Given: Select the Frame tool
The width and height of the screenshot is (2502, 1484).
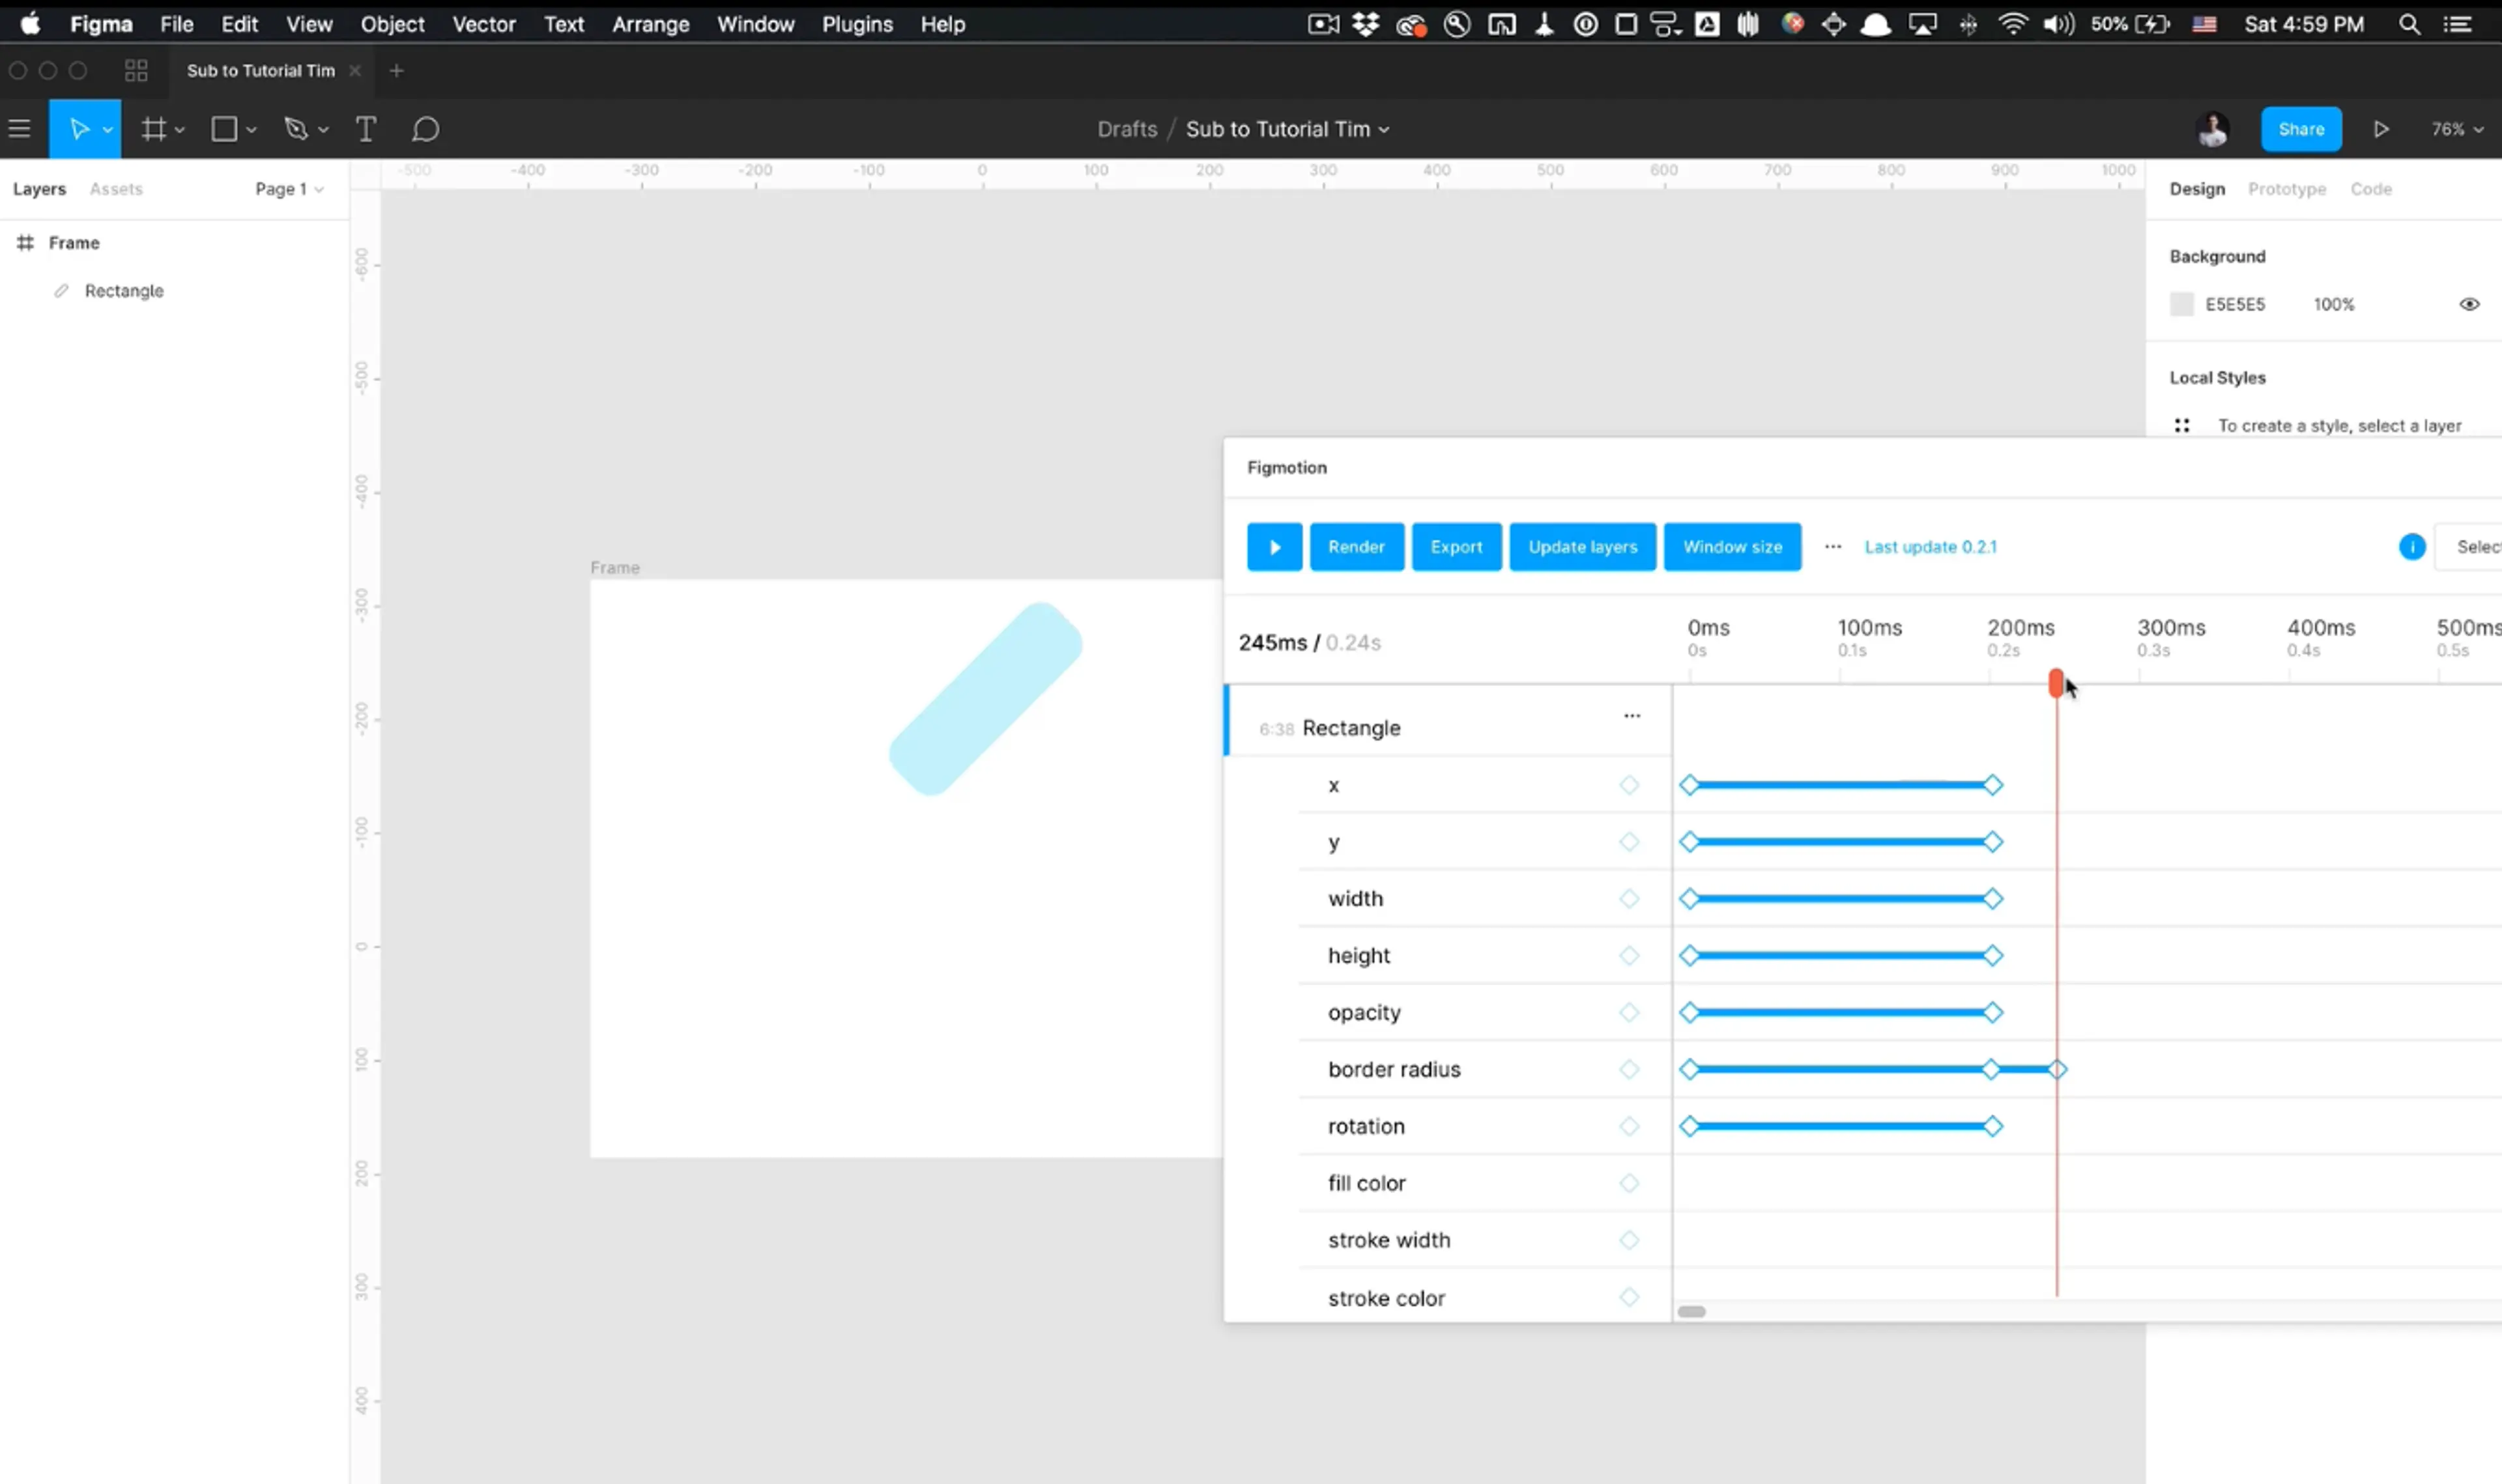Looking at the screenshot, I should tap(153, 129).
